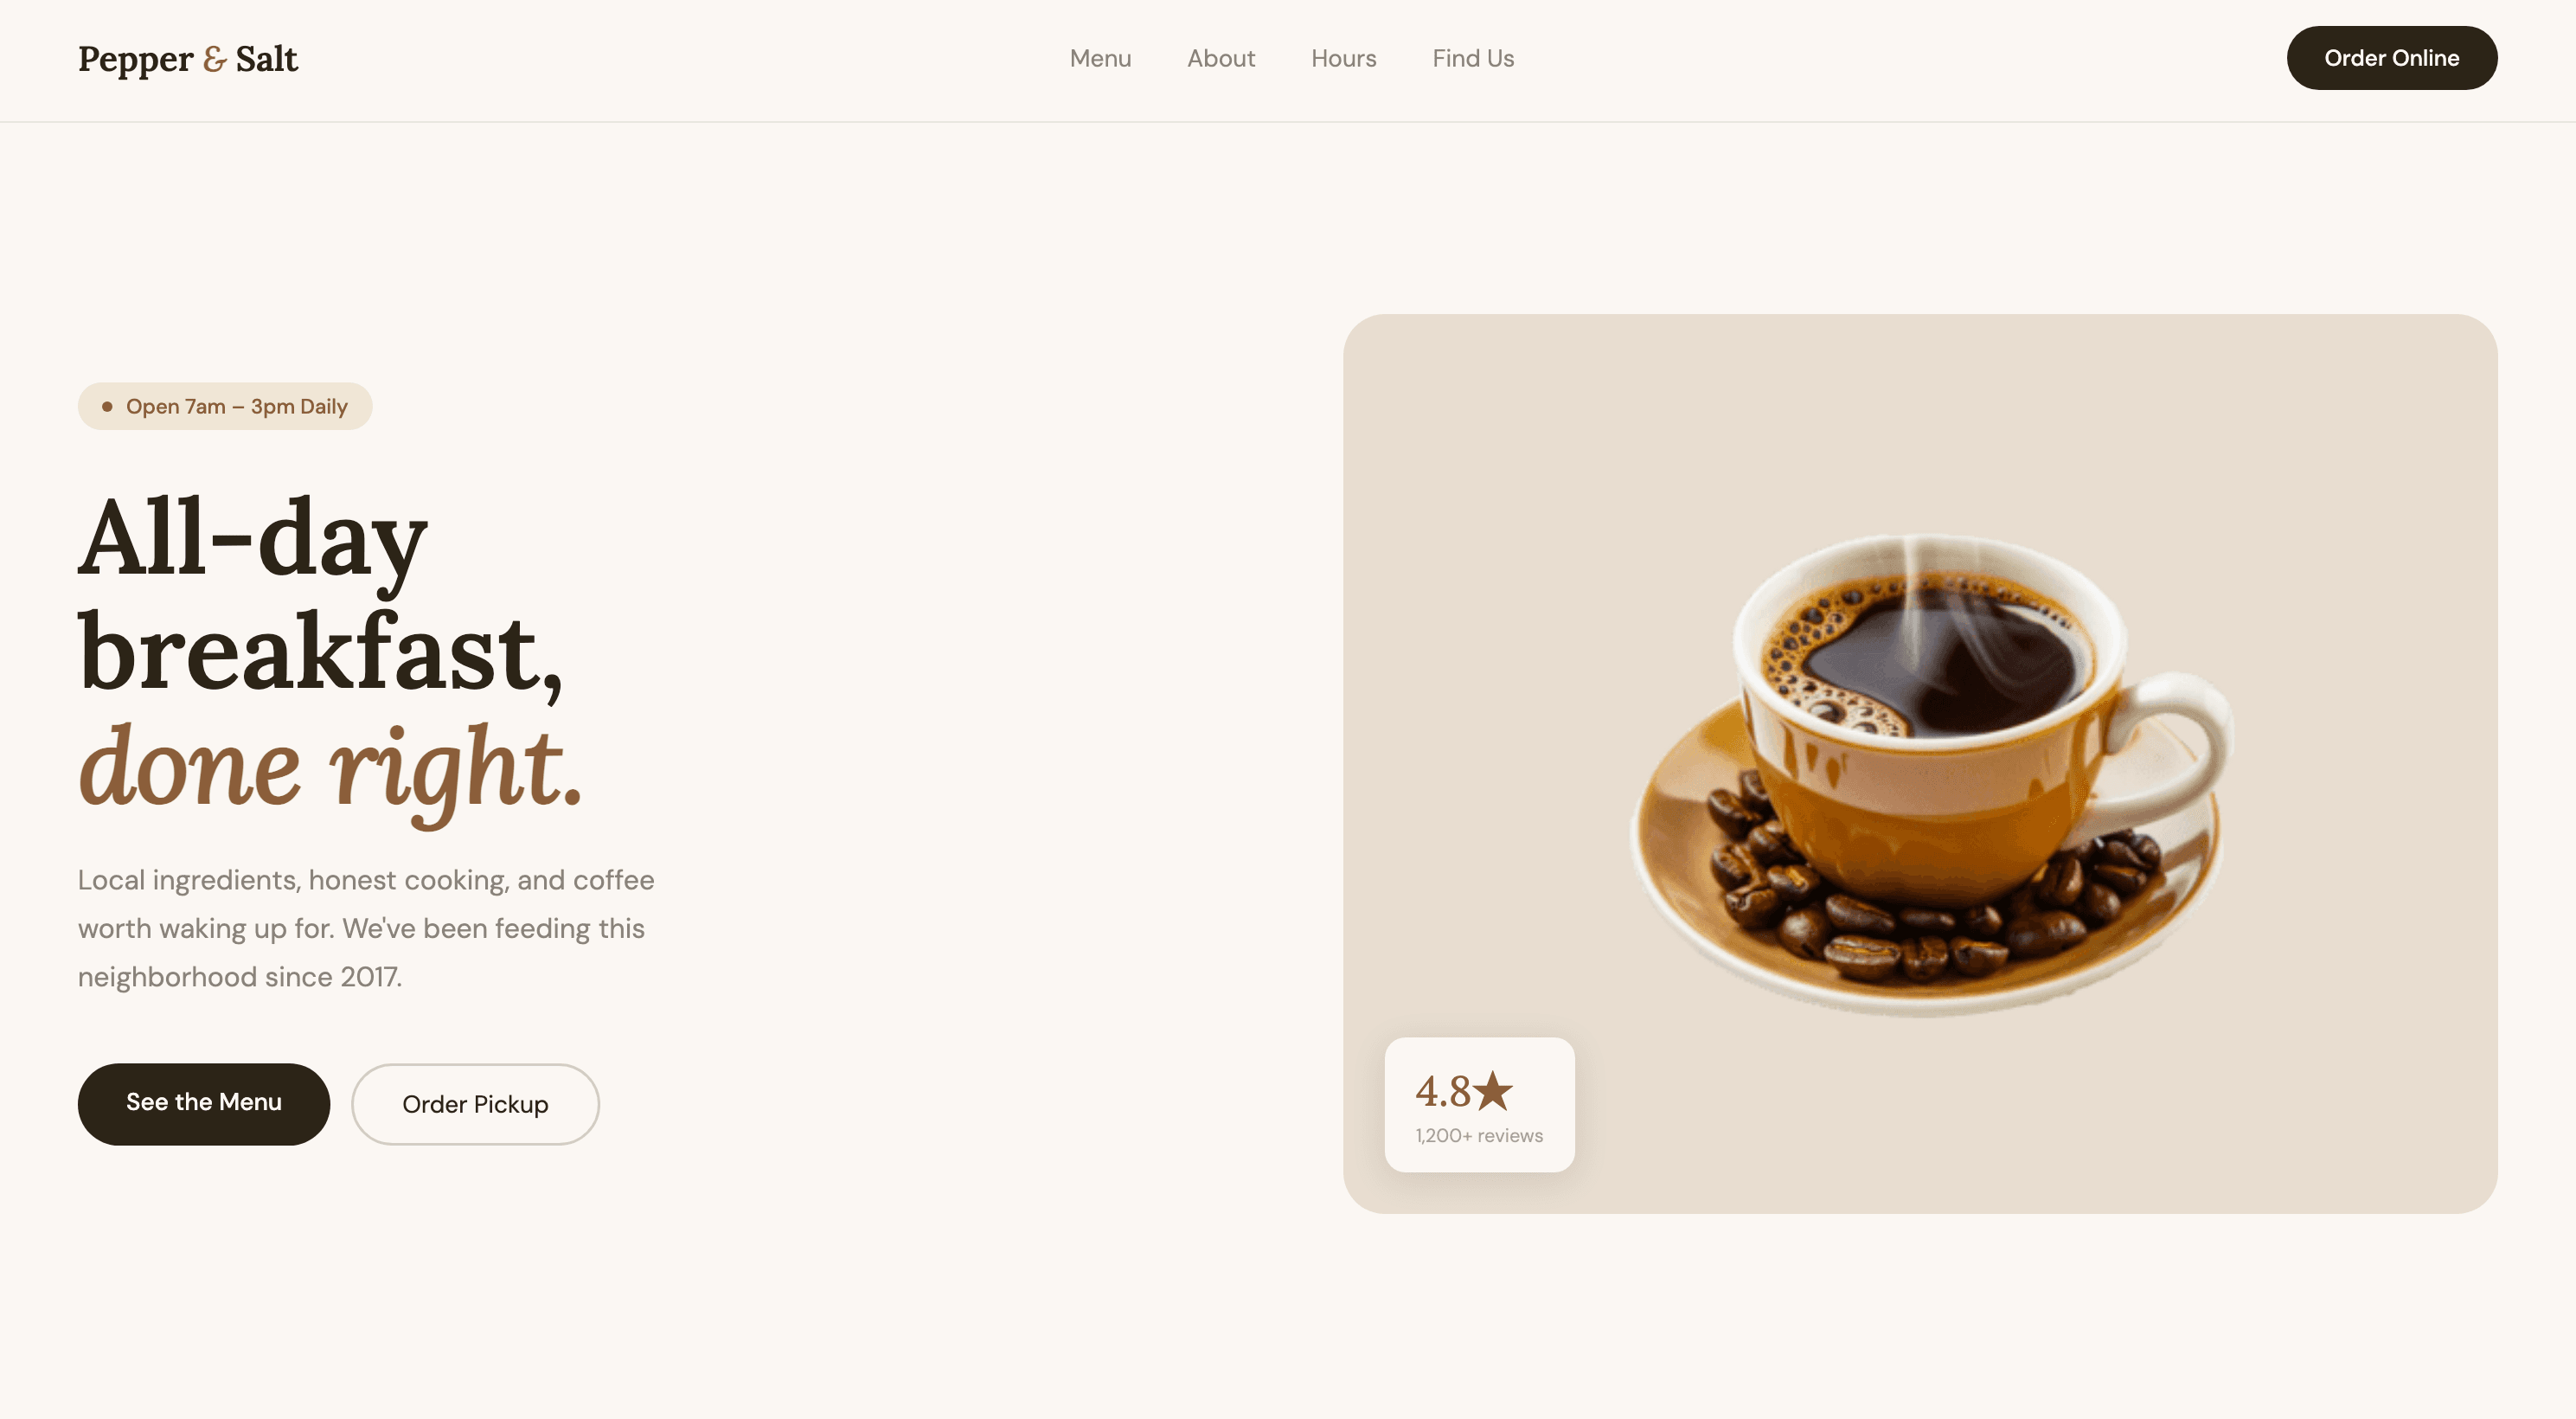
Task: Click the ampersand in the logo
Action: click(x=214, y=59)
